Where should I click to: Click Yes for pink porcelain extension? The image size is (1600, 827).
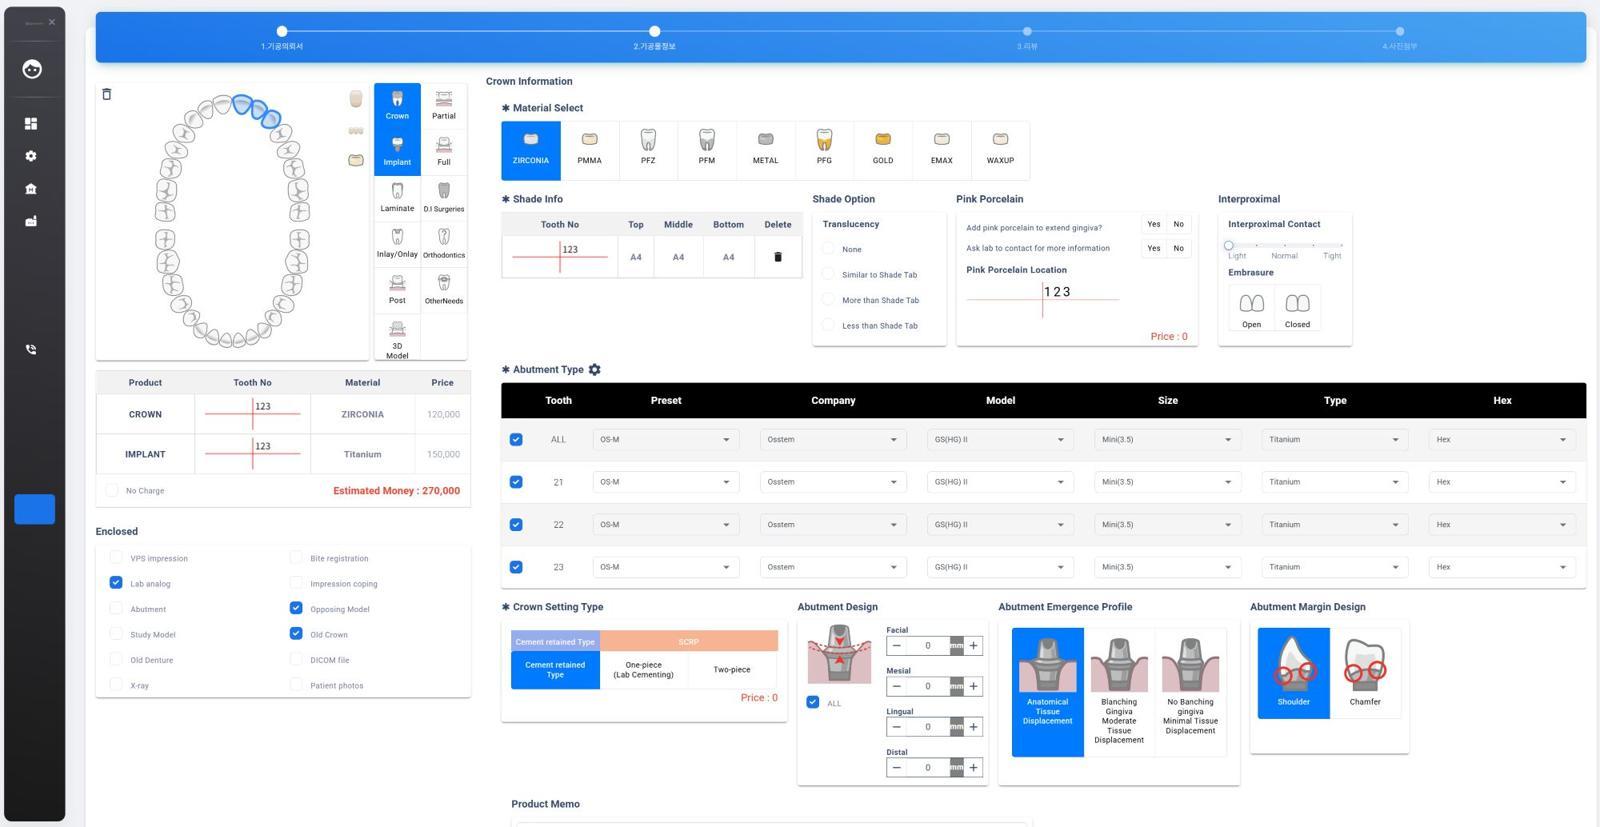point(1153,225)
